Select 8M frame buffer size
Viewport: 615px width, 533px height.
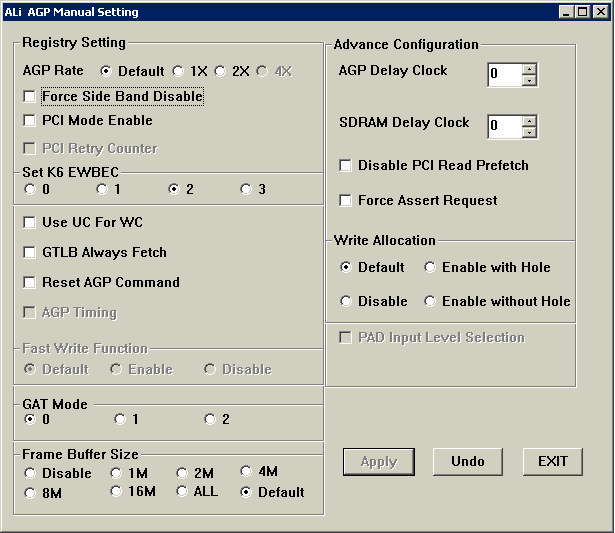[x=30, y=493]
